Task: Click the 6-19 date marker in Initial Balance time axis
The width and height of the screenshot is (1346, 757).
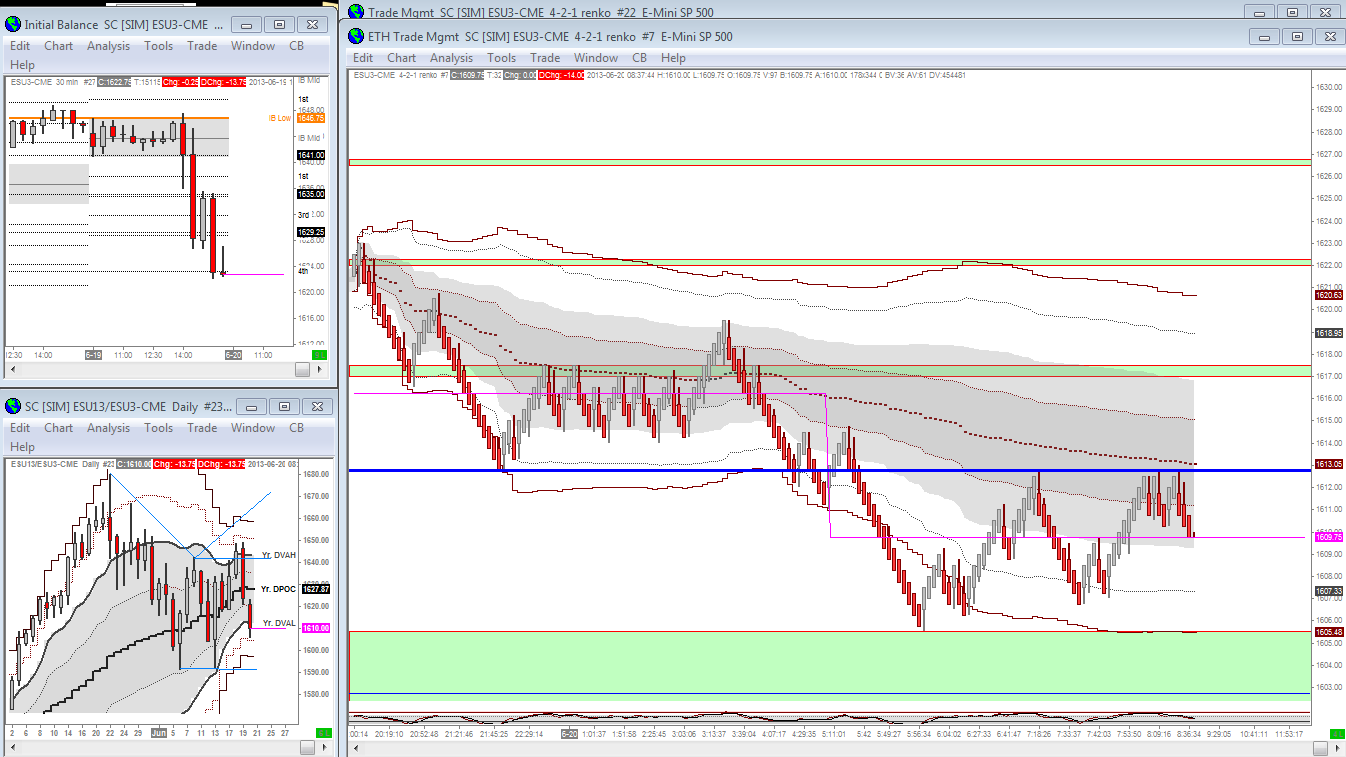Action: 93,355
